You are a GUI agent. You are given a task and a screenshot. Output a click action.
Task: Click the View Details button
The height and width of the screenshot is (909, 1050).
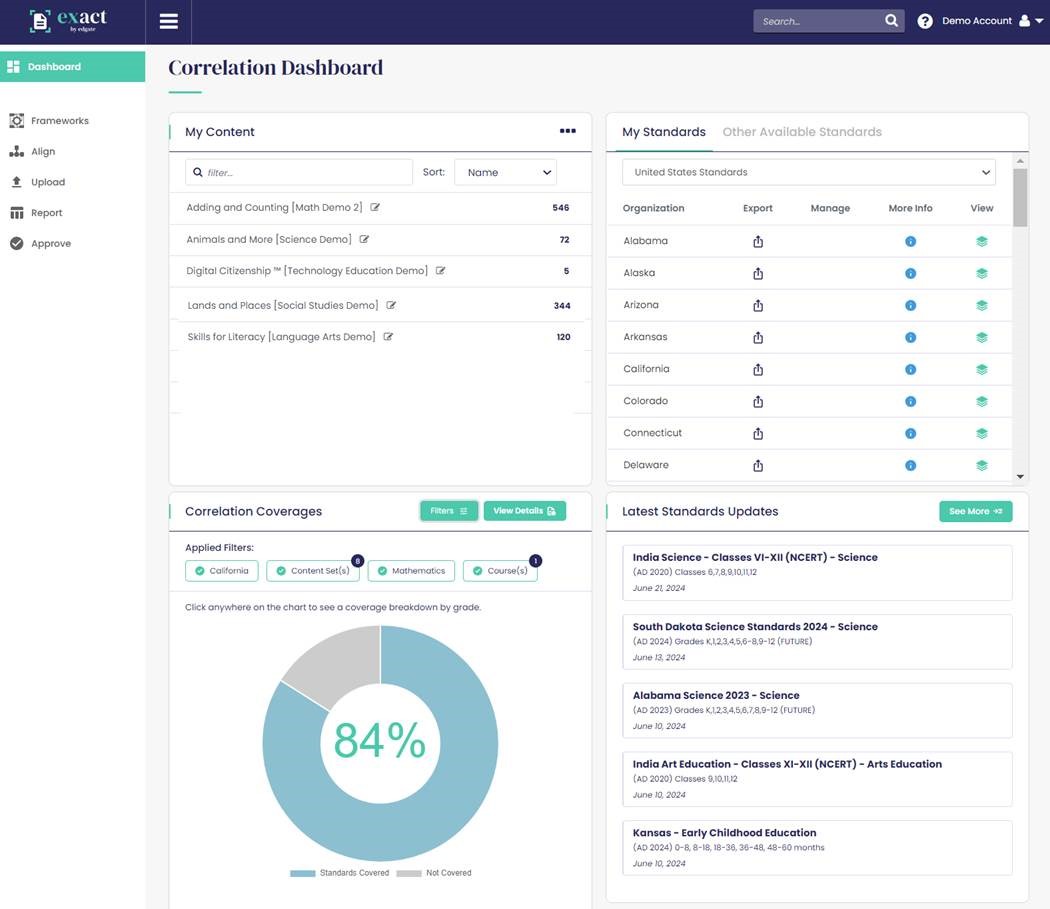point(524,511)
